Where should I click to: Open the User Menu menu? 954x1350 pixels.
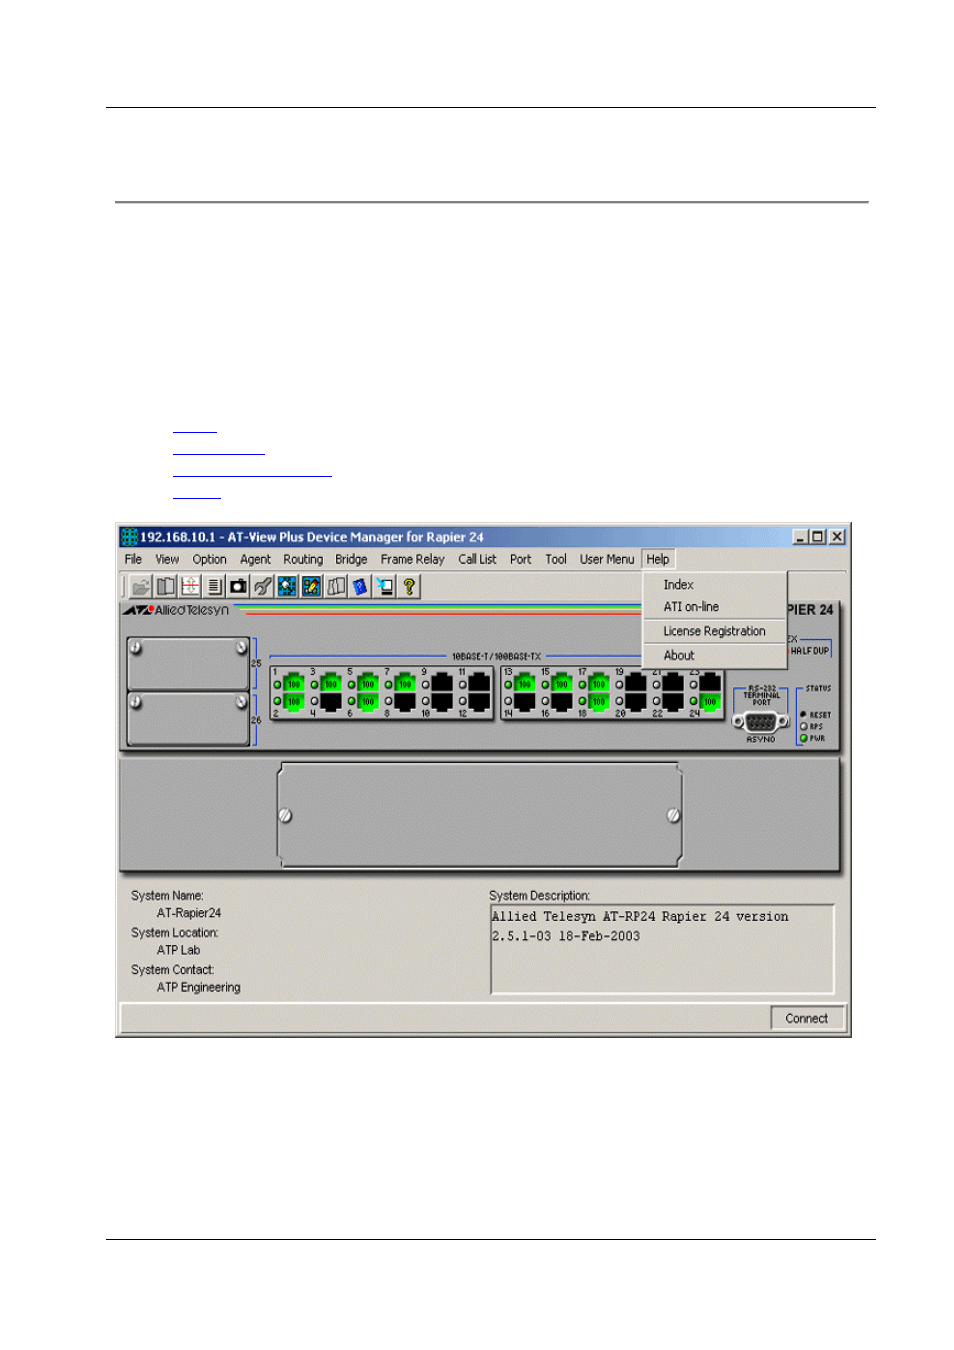606,559
